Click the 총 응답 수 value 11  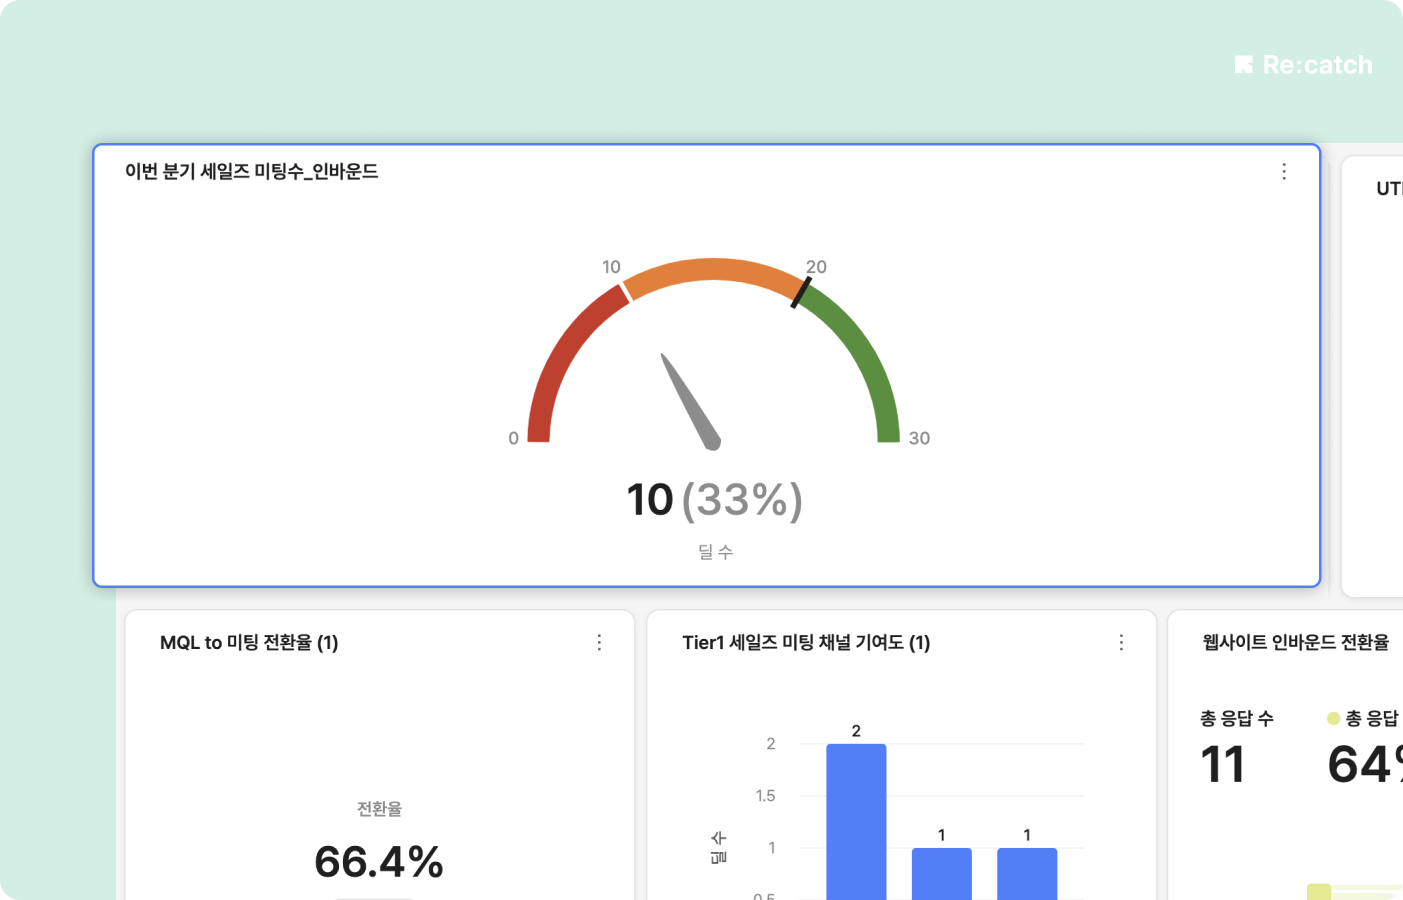[x=1222, y=765]
